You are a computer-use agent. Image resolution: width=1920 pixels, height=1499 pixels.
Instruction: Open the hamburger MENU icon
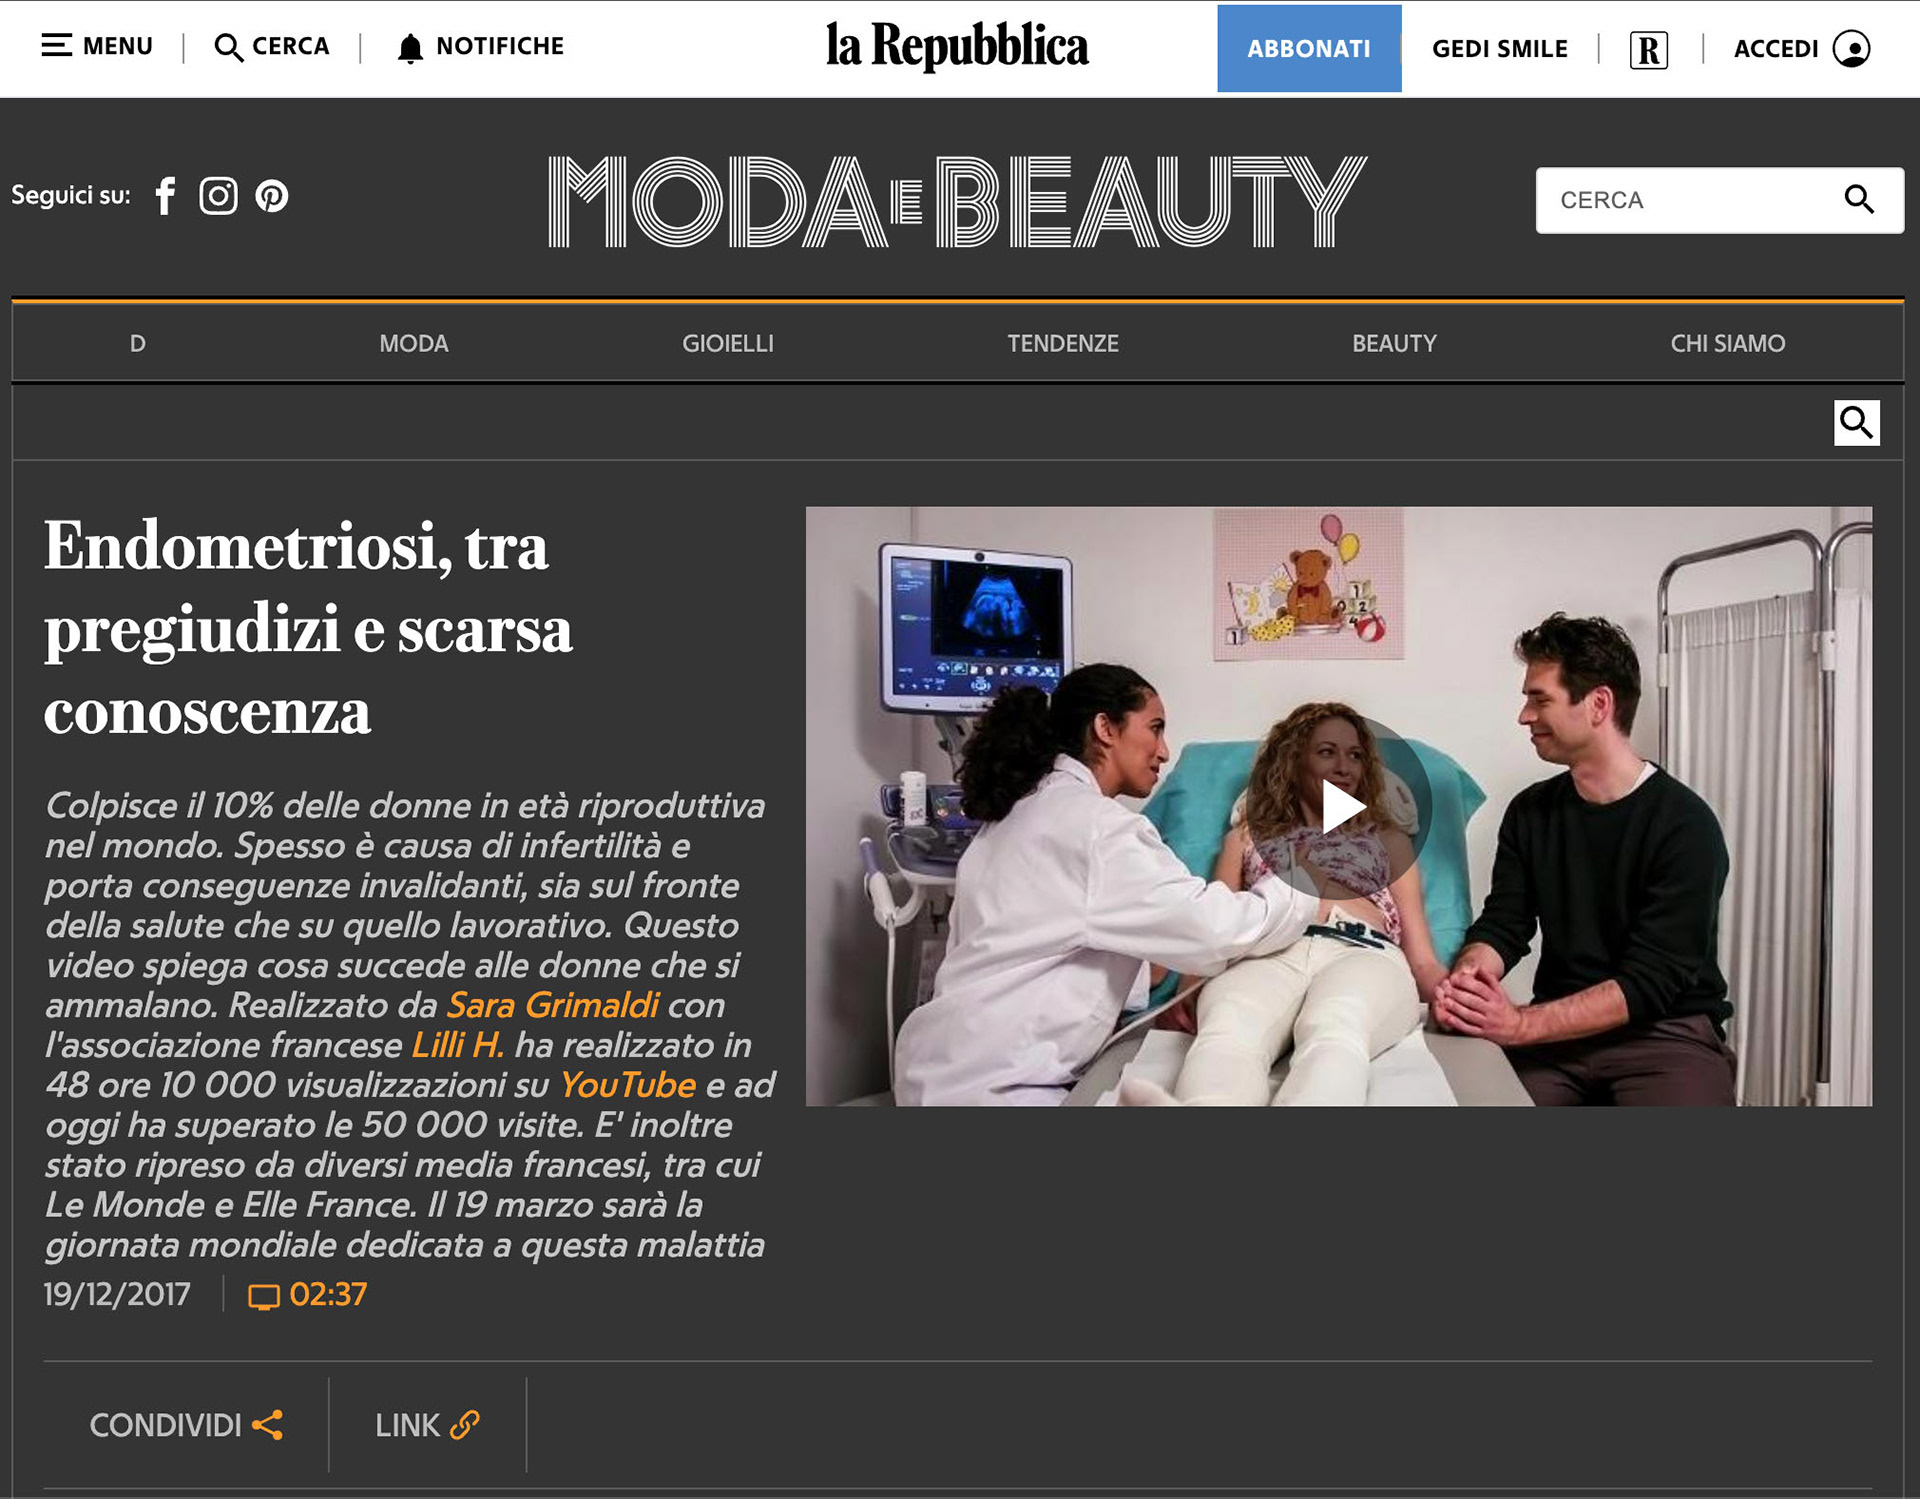click(x=56, y=46)
